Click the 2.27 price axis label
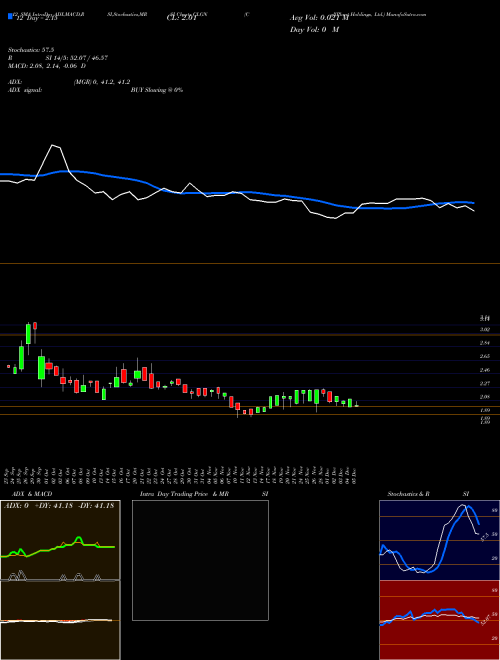The width and height of the screenshot is (500, 660). pyautogui.click(x=485, y=383)
